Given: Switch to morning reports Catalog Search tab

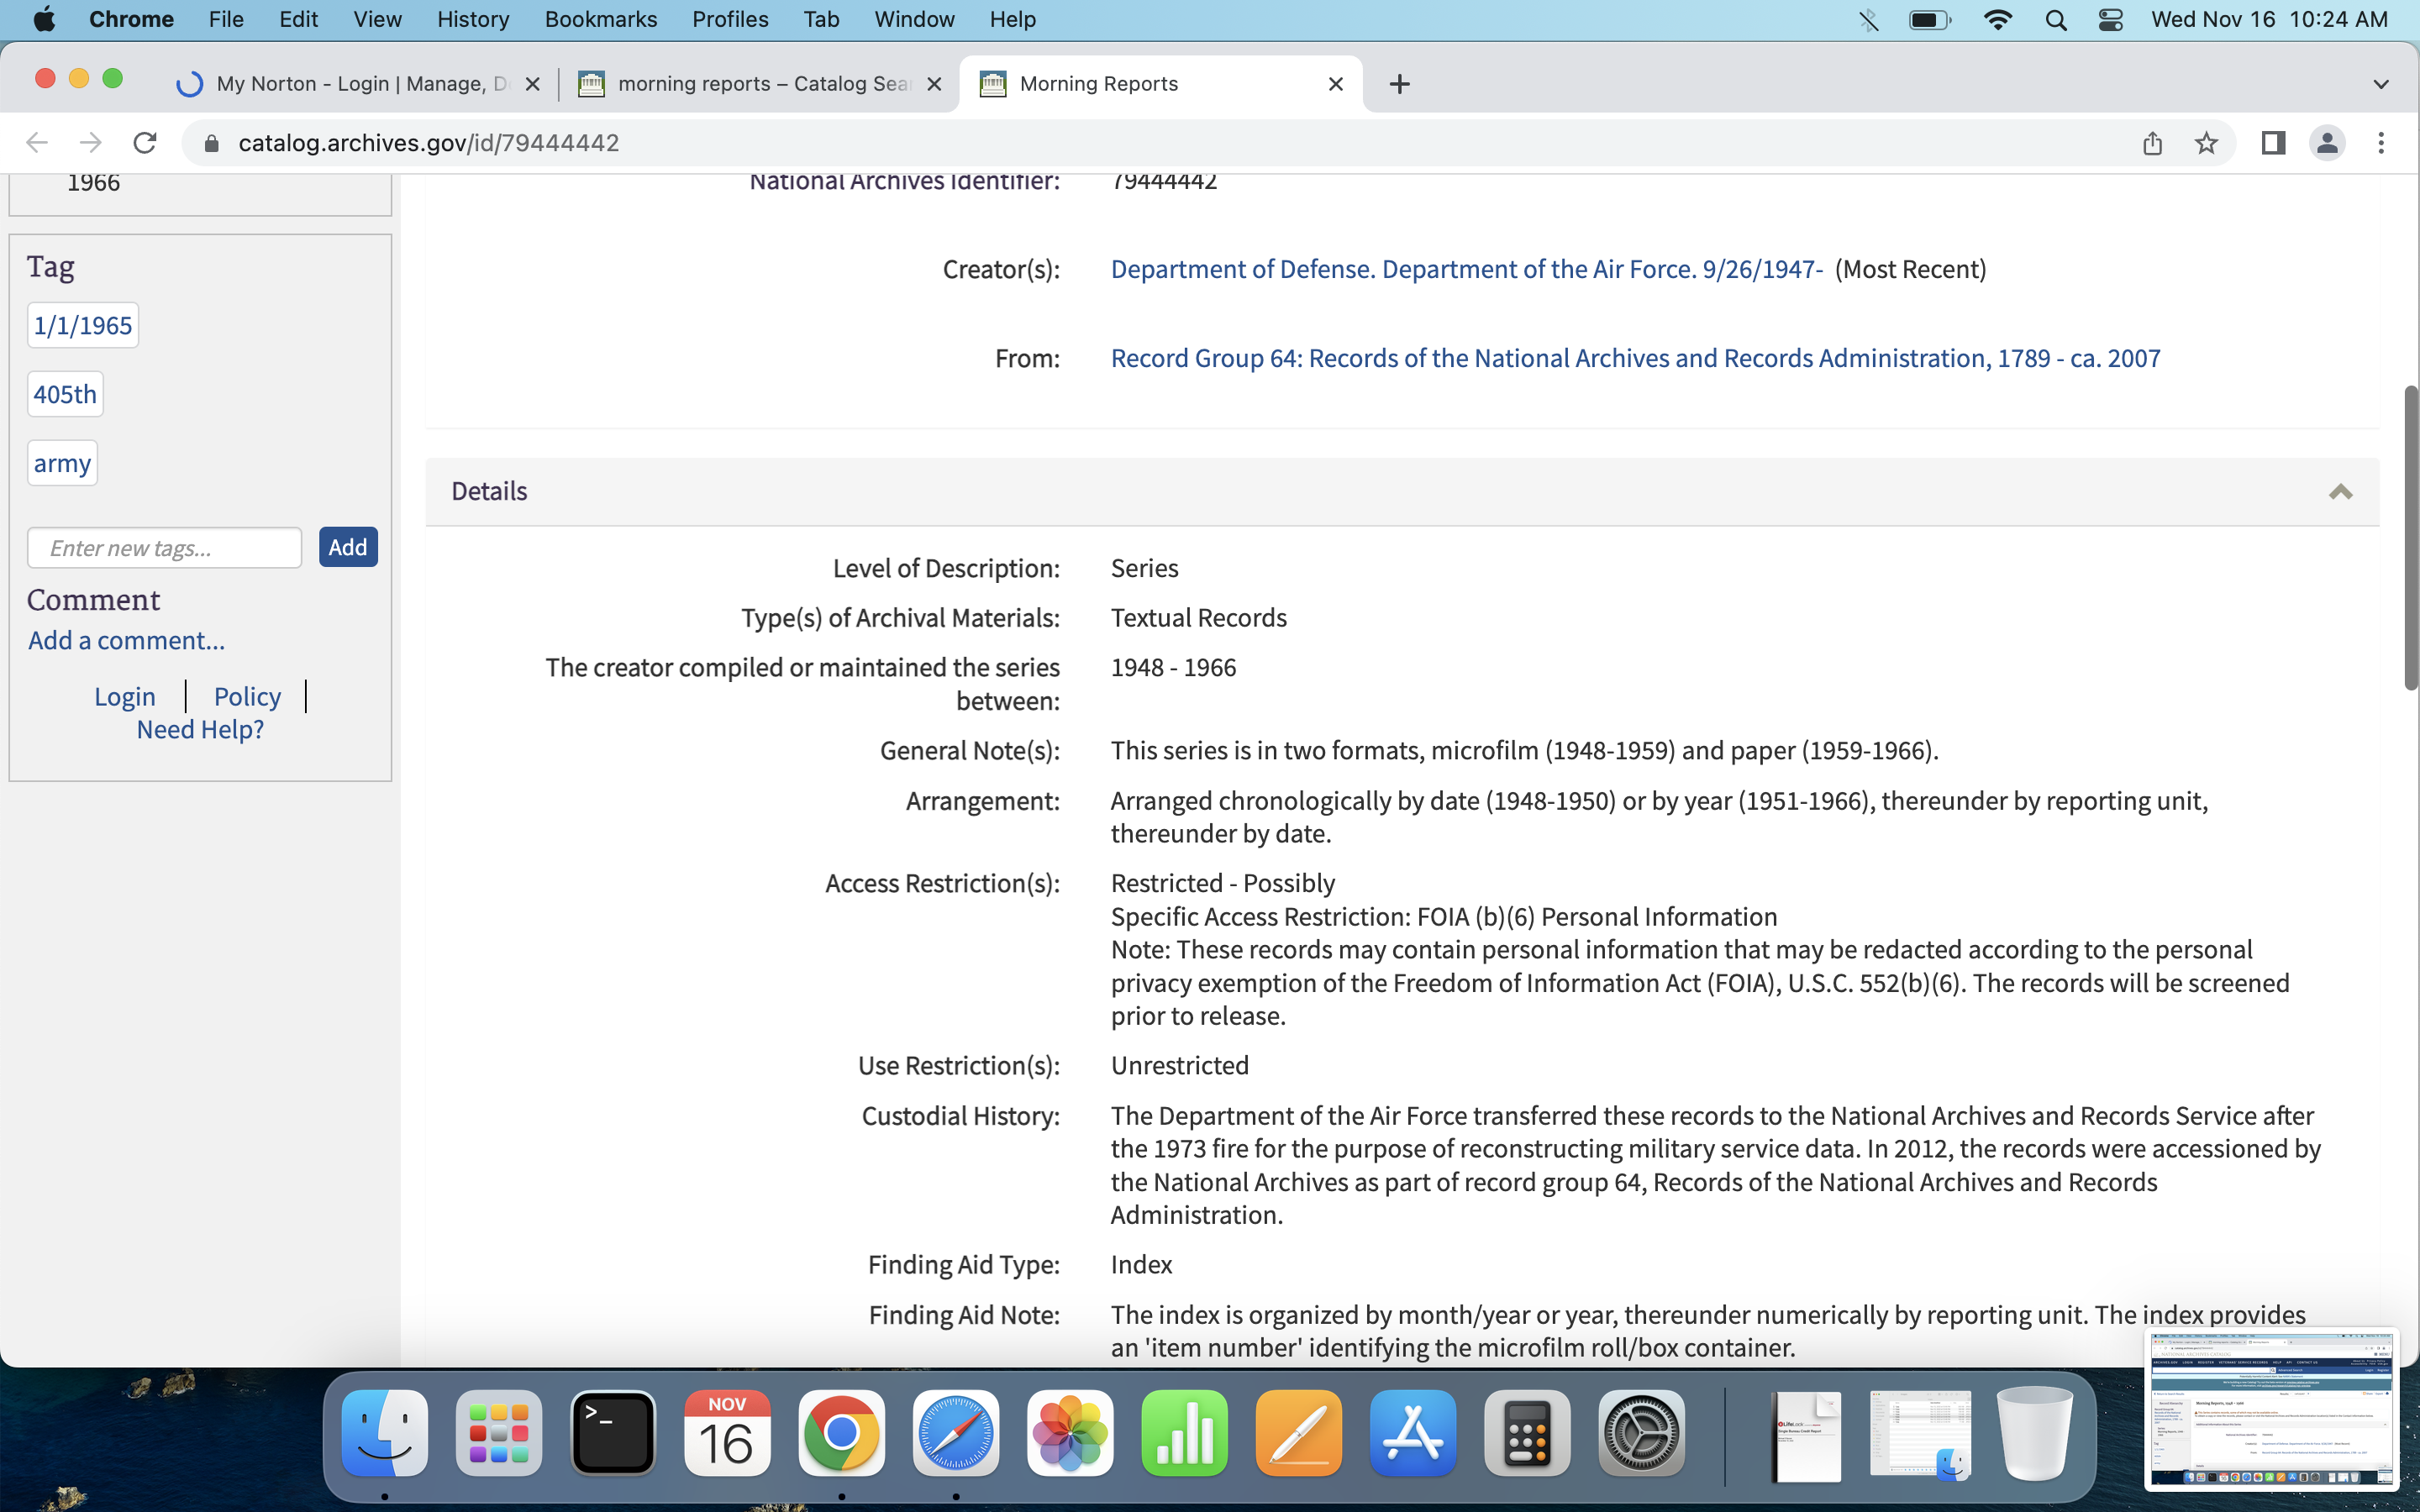Looking at the screenshot, I should [x=760, y=84].
